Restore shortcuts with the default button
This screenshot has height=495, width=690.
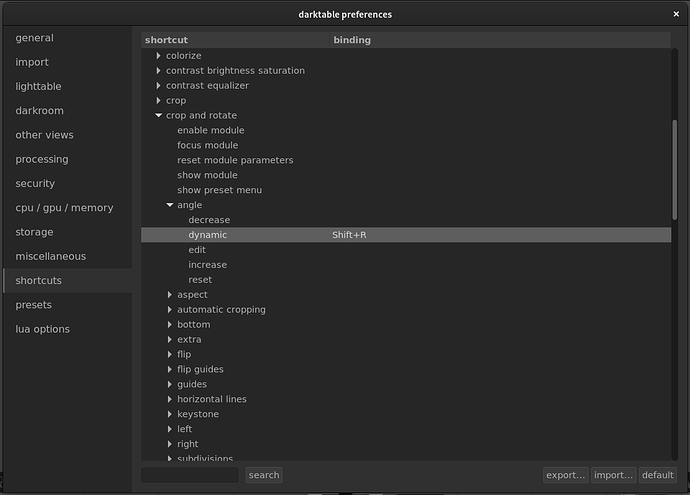[657, 475]
